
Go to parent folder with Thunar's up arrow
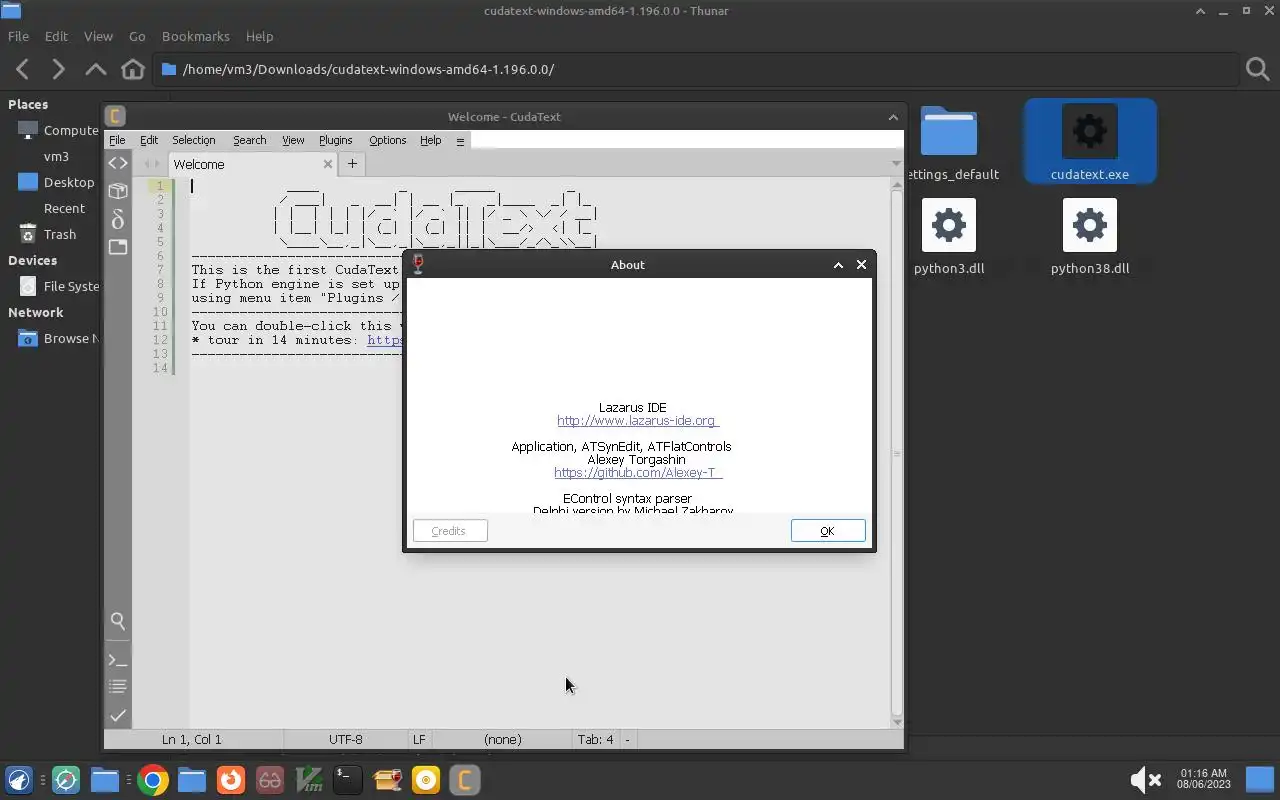tap(95, 69)
